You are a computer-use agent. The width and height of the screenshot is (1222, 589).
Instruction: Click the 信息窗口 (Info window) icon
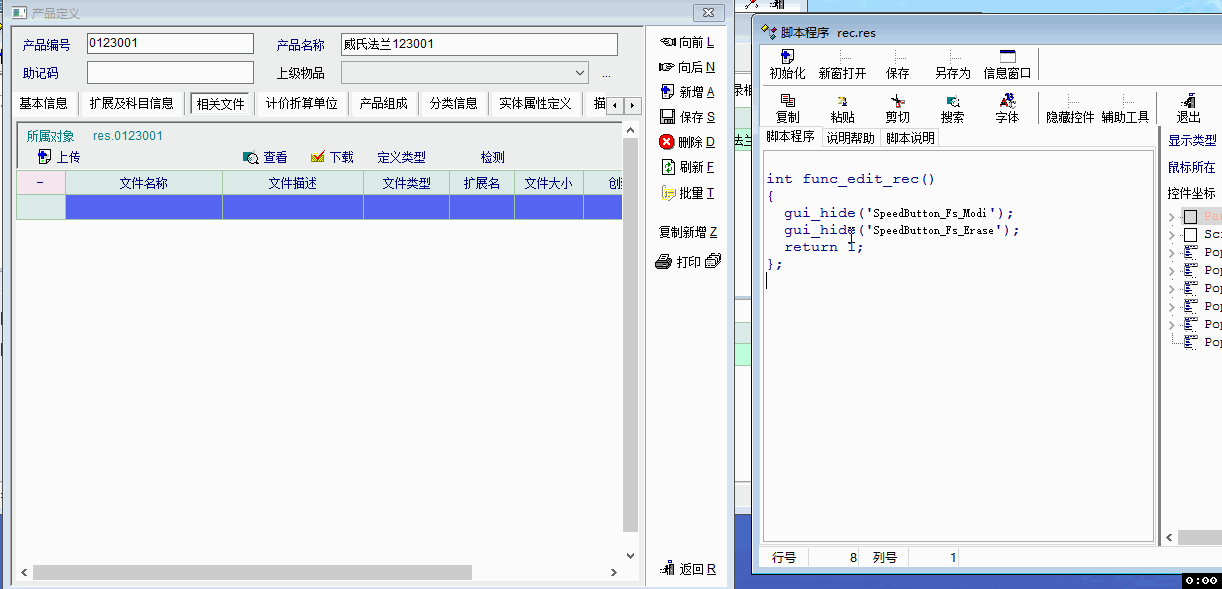[1007, 58]
